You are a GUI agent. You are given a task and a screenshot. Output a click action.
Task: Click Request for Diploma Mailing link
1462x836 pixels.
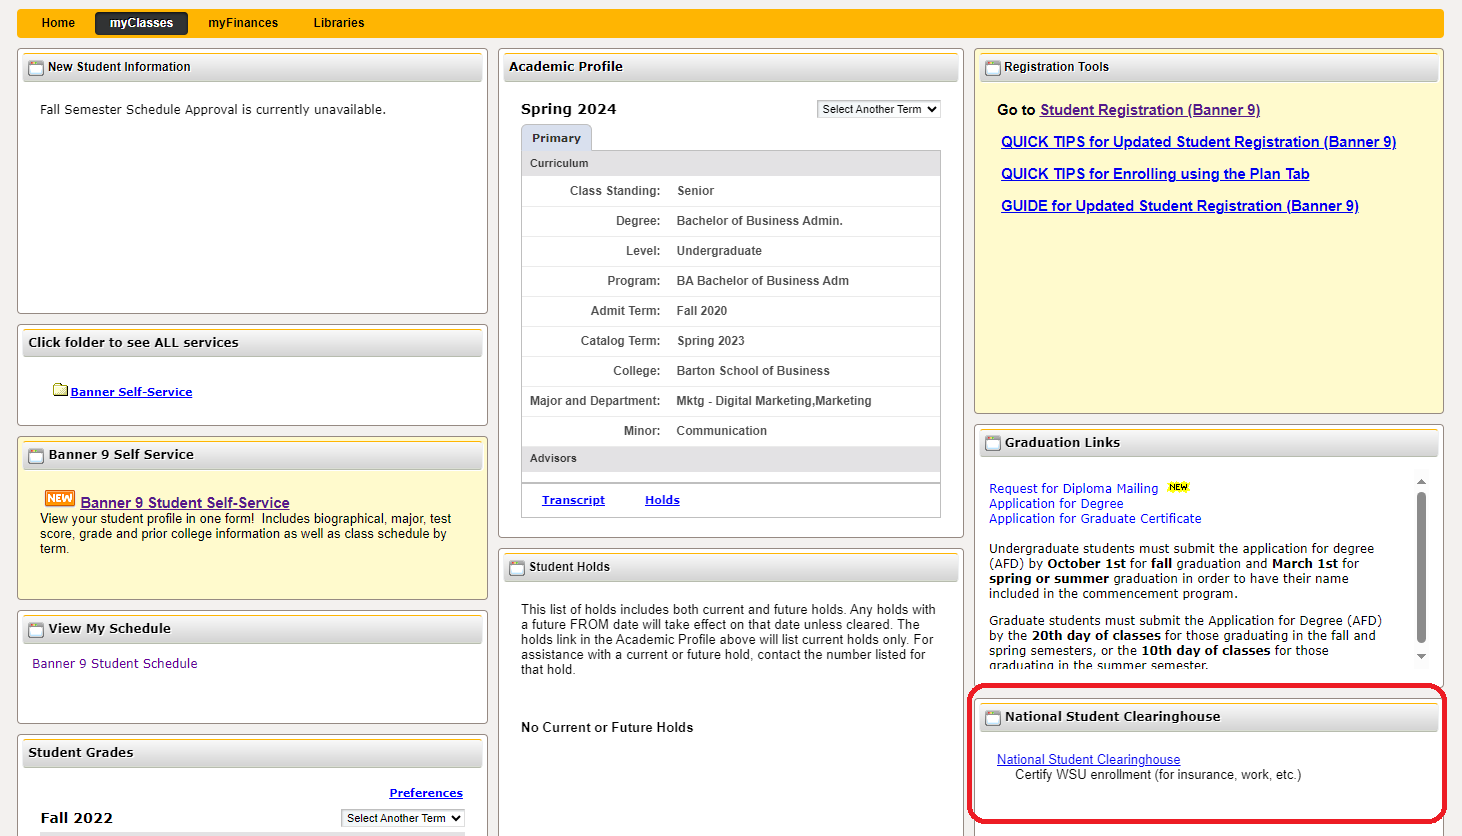pos(1073,489)
